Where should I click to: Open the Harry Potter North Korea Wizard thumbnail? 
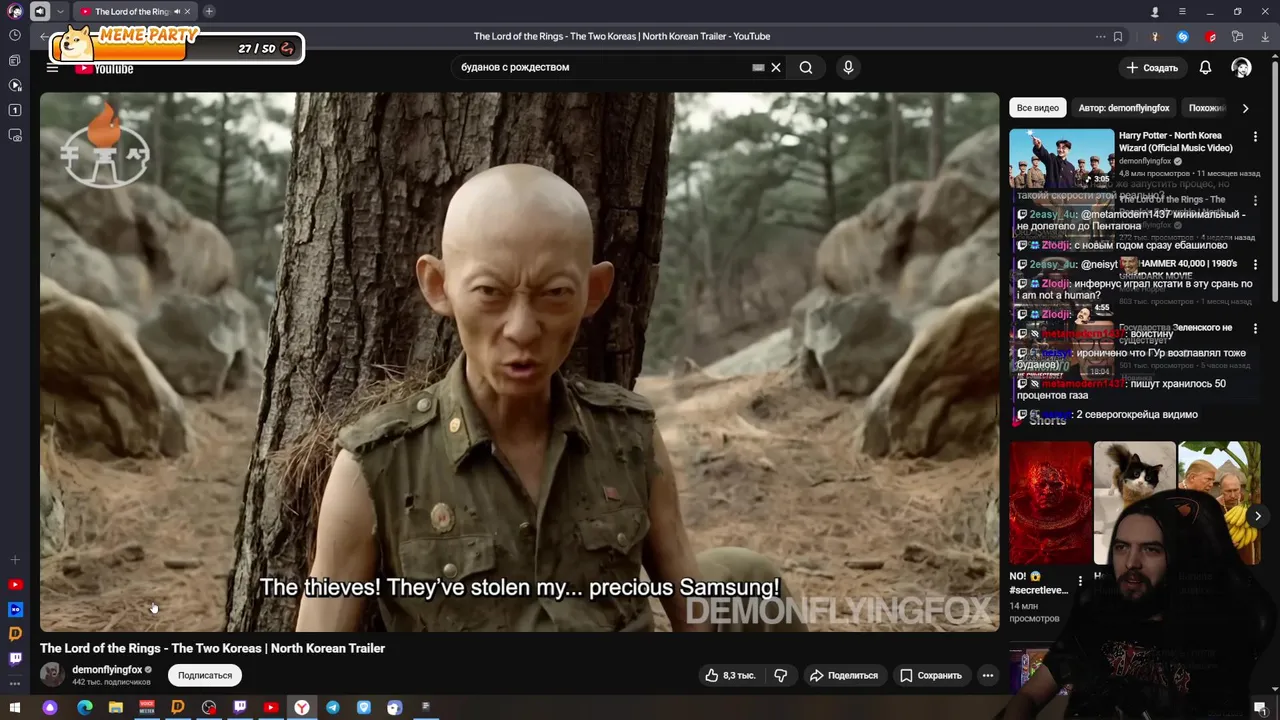coord(1061,158)
